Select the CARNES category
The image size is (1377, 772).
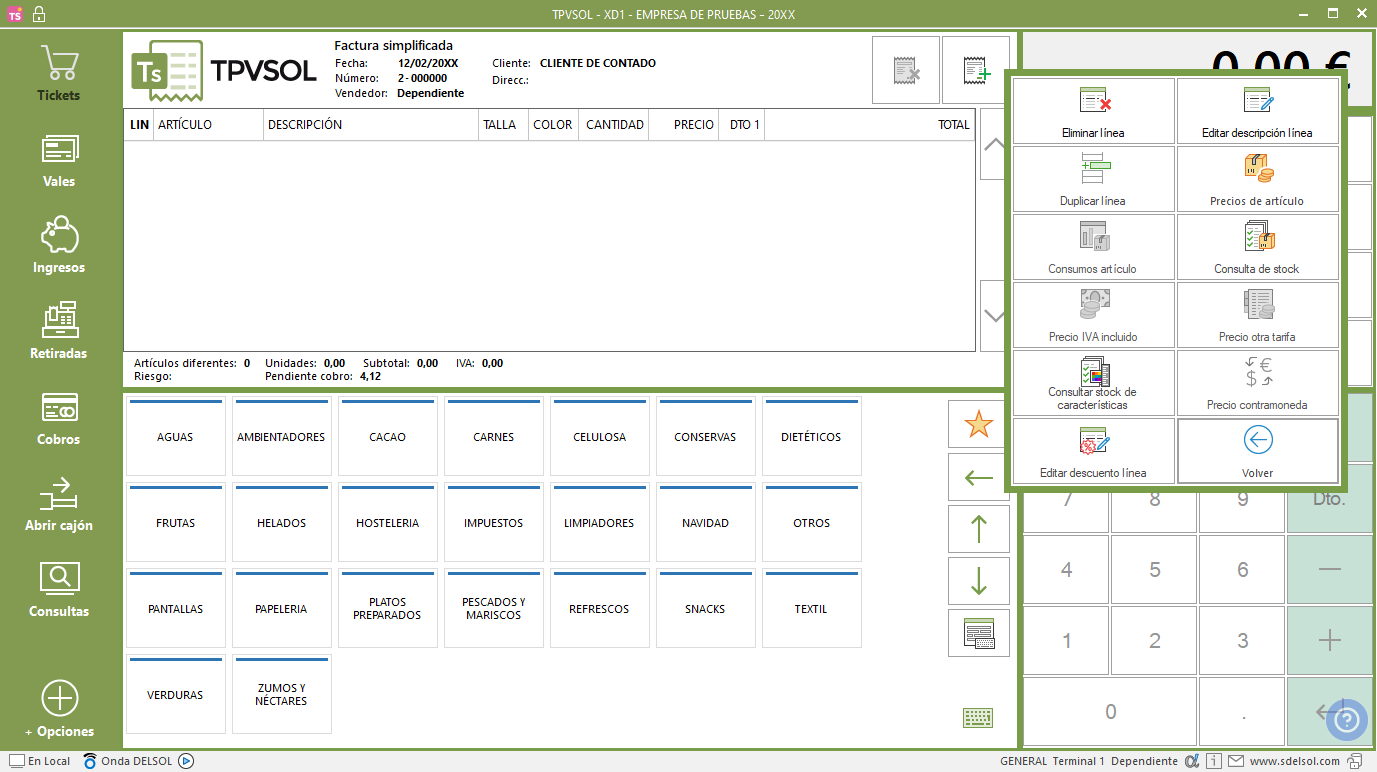point(493,437)
